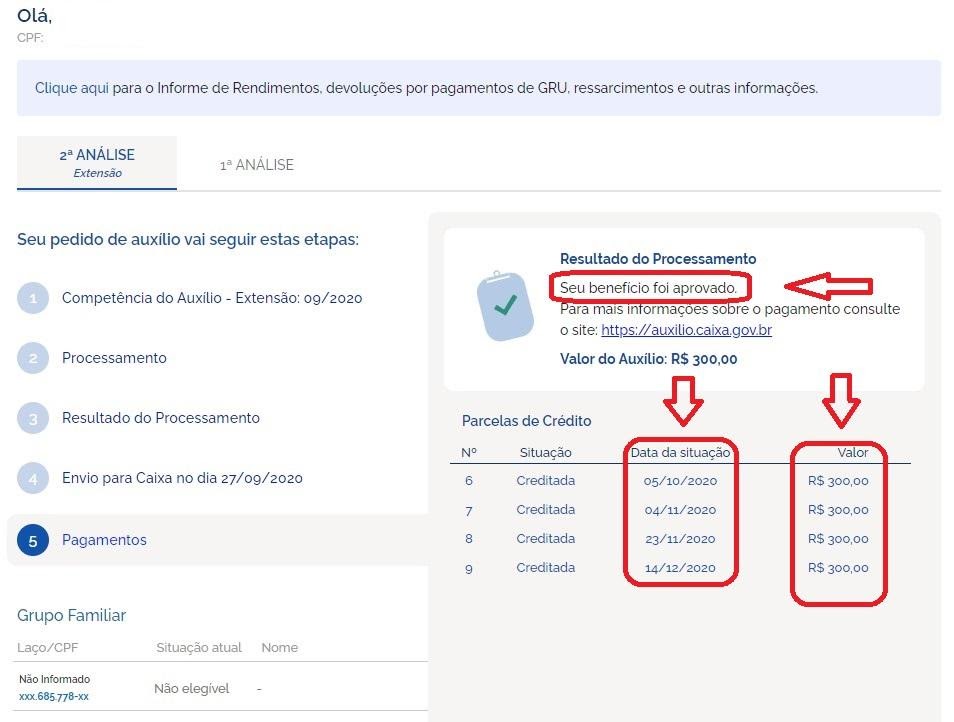Click the clipboard checkmark approval icon
Image resolution: width=954 pixels, height=722 pixels.
tap(505, 306)
